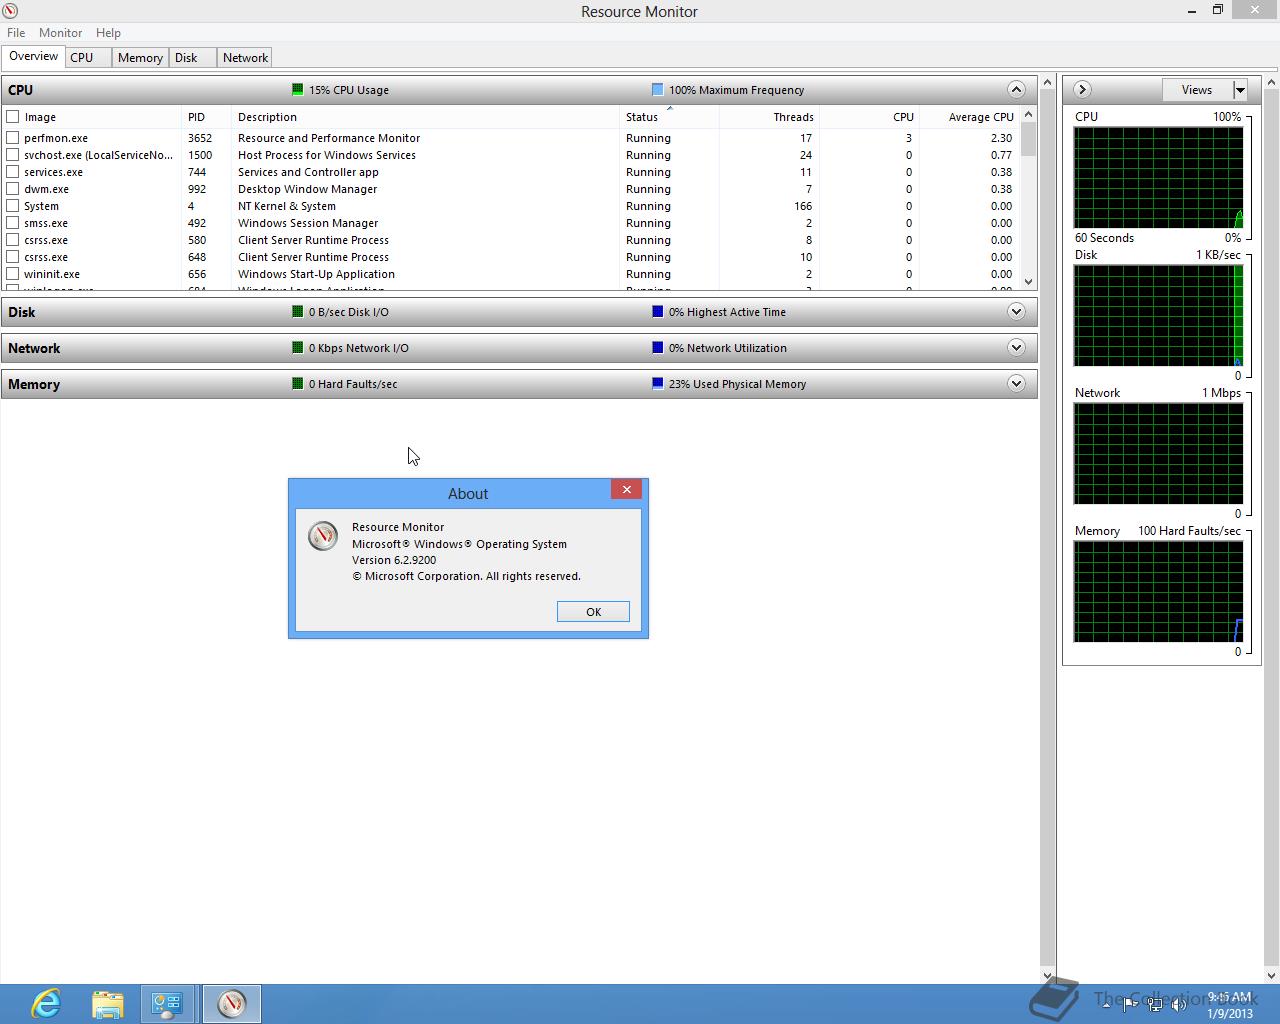Close the About dialog with X
The height and width of the screenshot is (1024, 1280).
tap(626, 489)
